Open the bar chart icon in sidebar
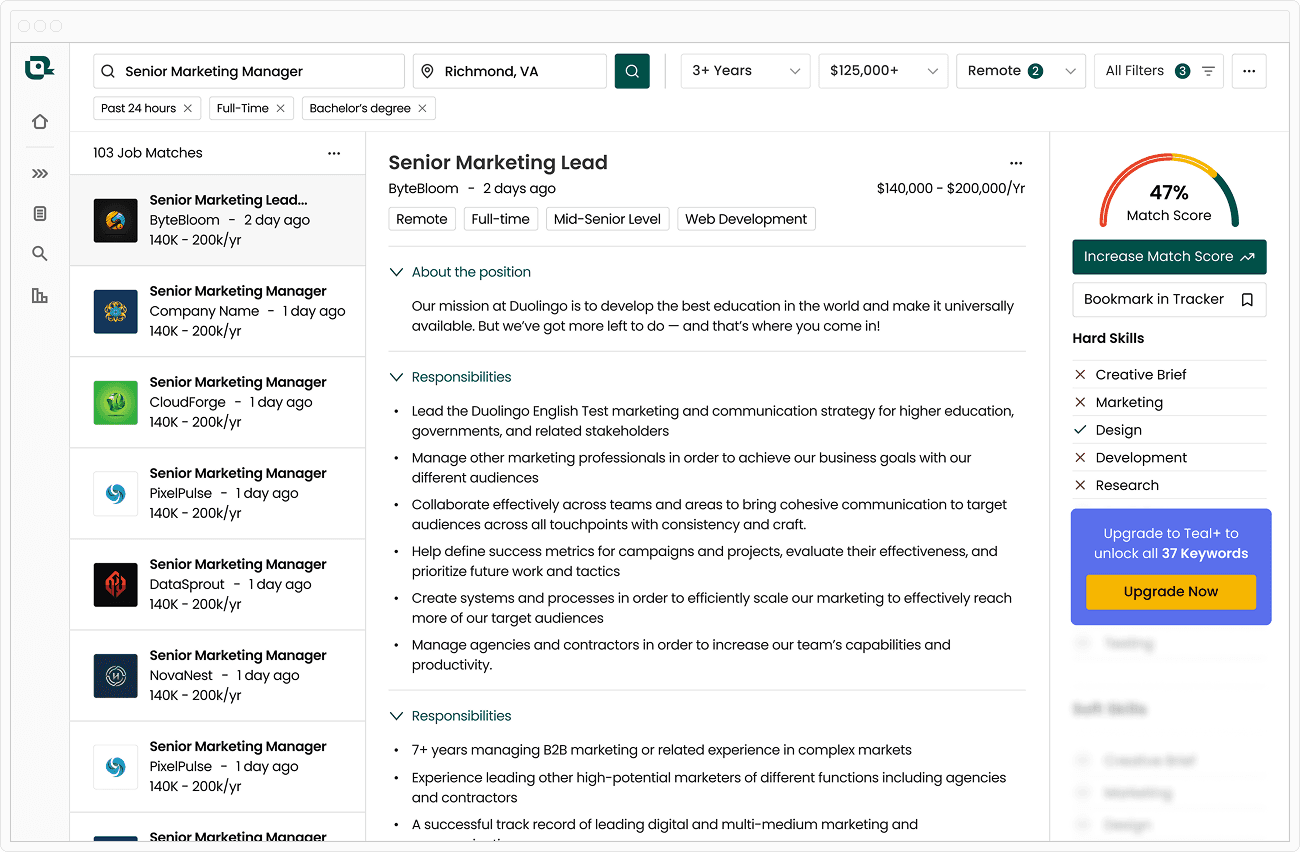1300x852 pixels. click(x=40, y=296)
